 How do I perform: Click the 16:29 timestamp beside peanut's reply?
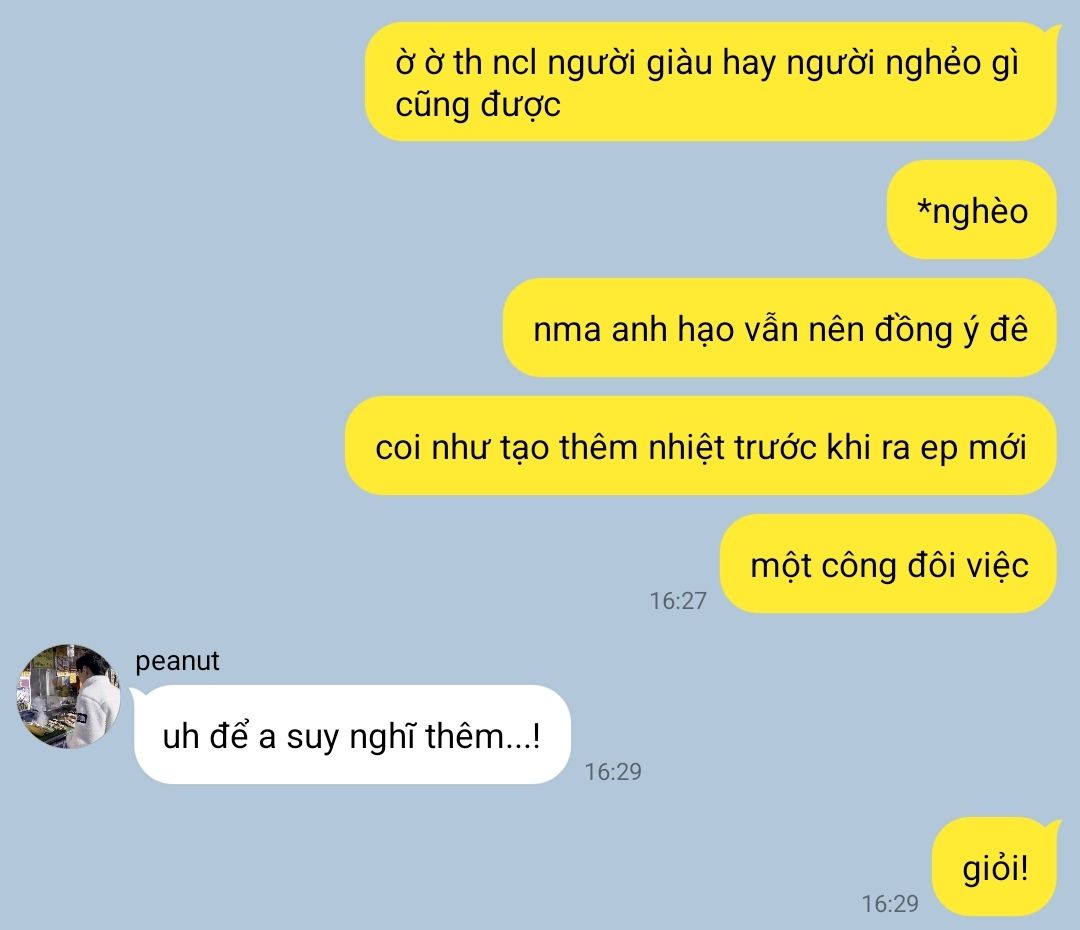[x=613, y=772]
